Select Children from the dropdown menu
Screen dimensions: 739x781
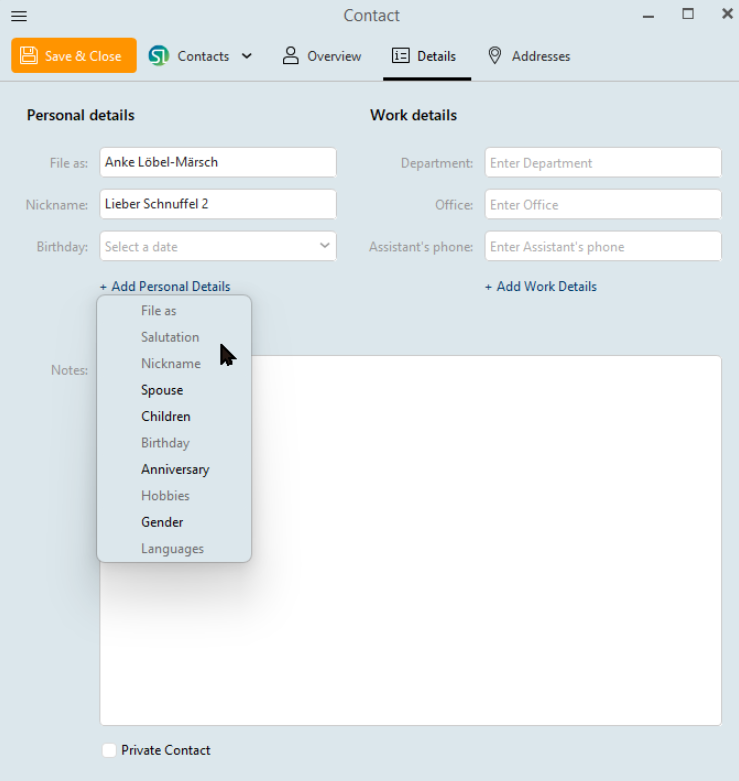pos(165,416)
